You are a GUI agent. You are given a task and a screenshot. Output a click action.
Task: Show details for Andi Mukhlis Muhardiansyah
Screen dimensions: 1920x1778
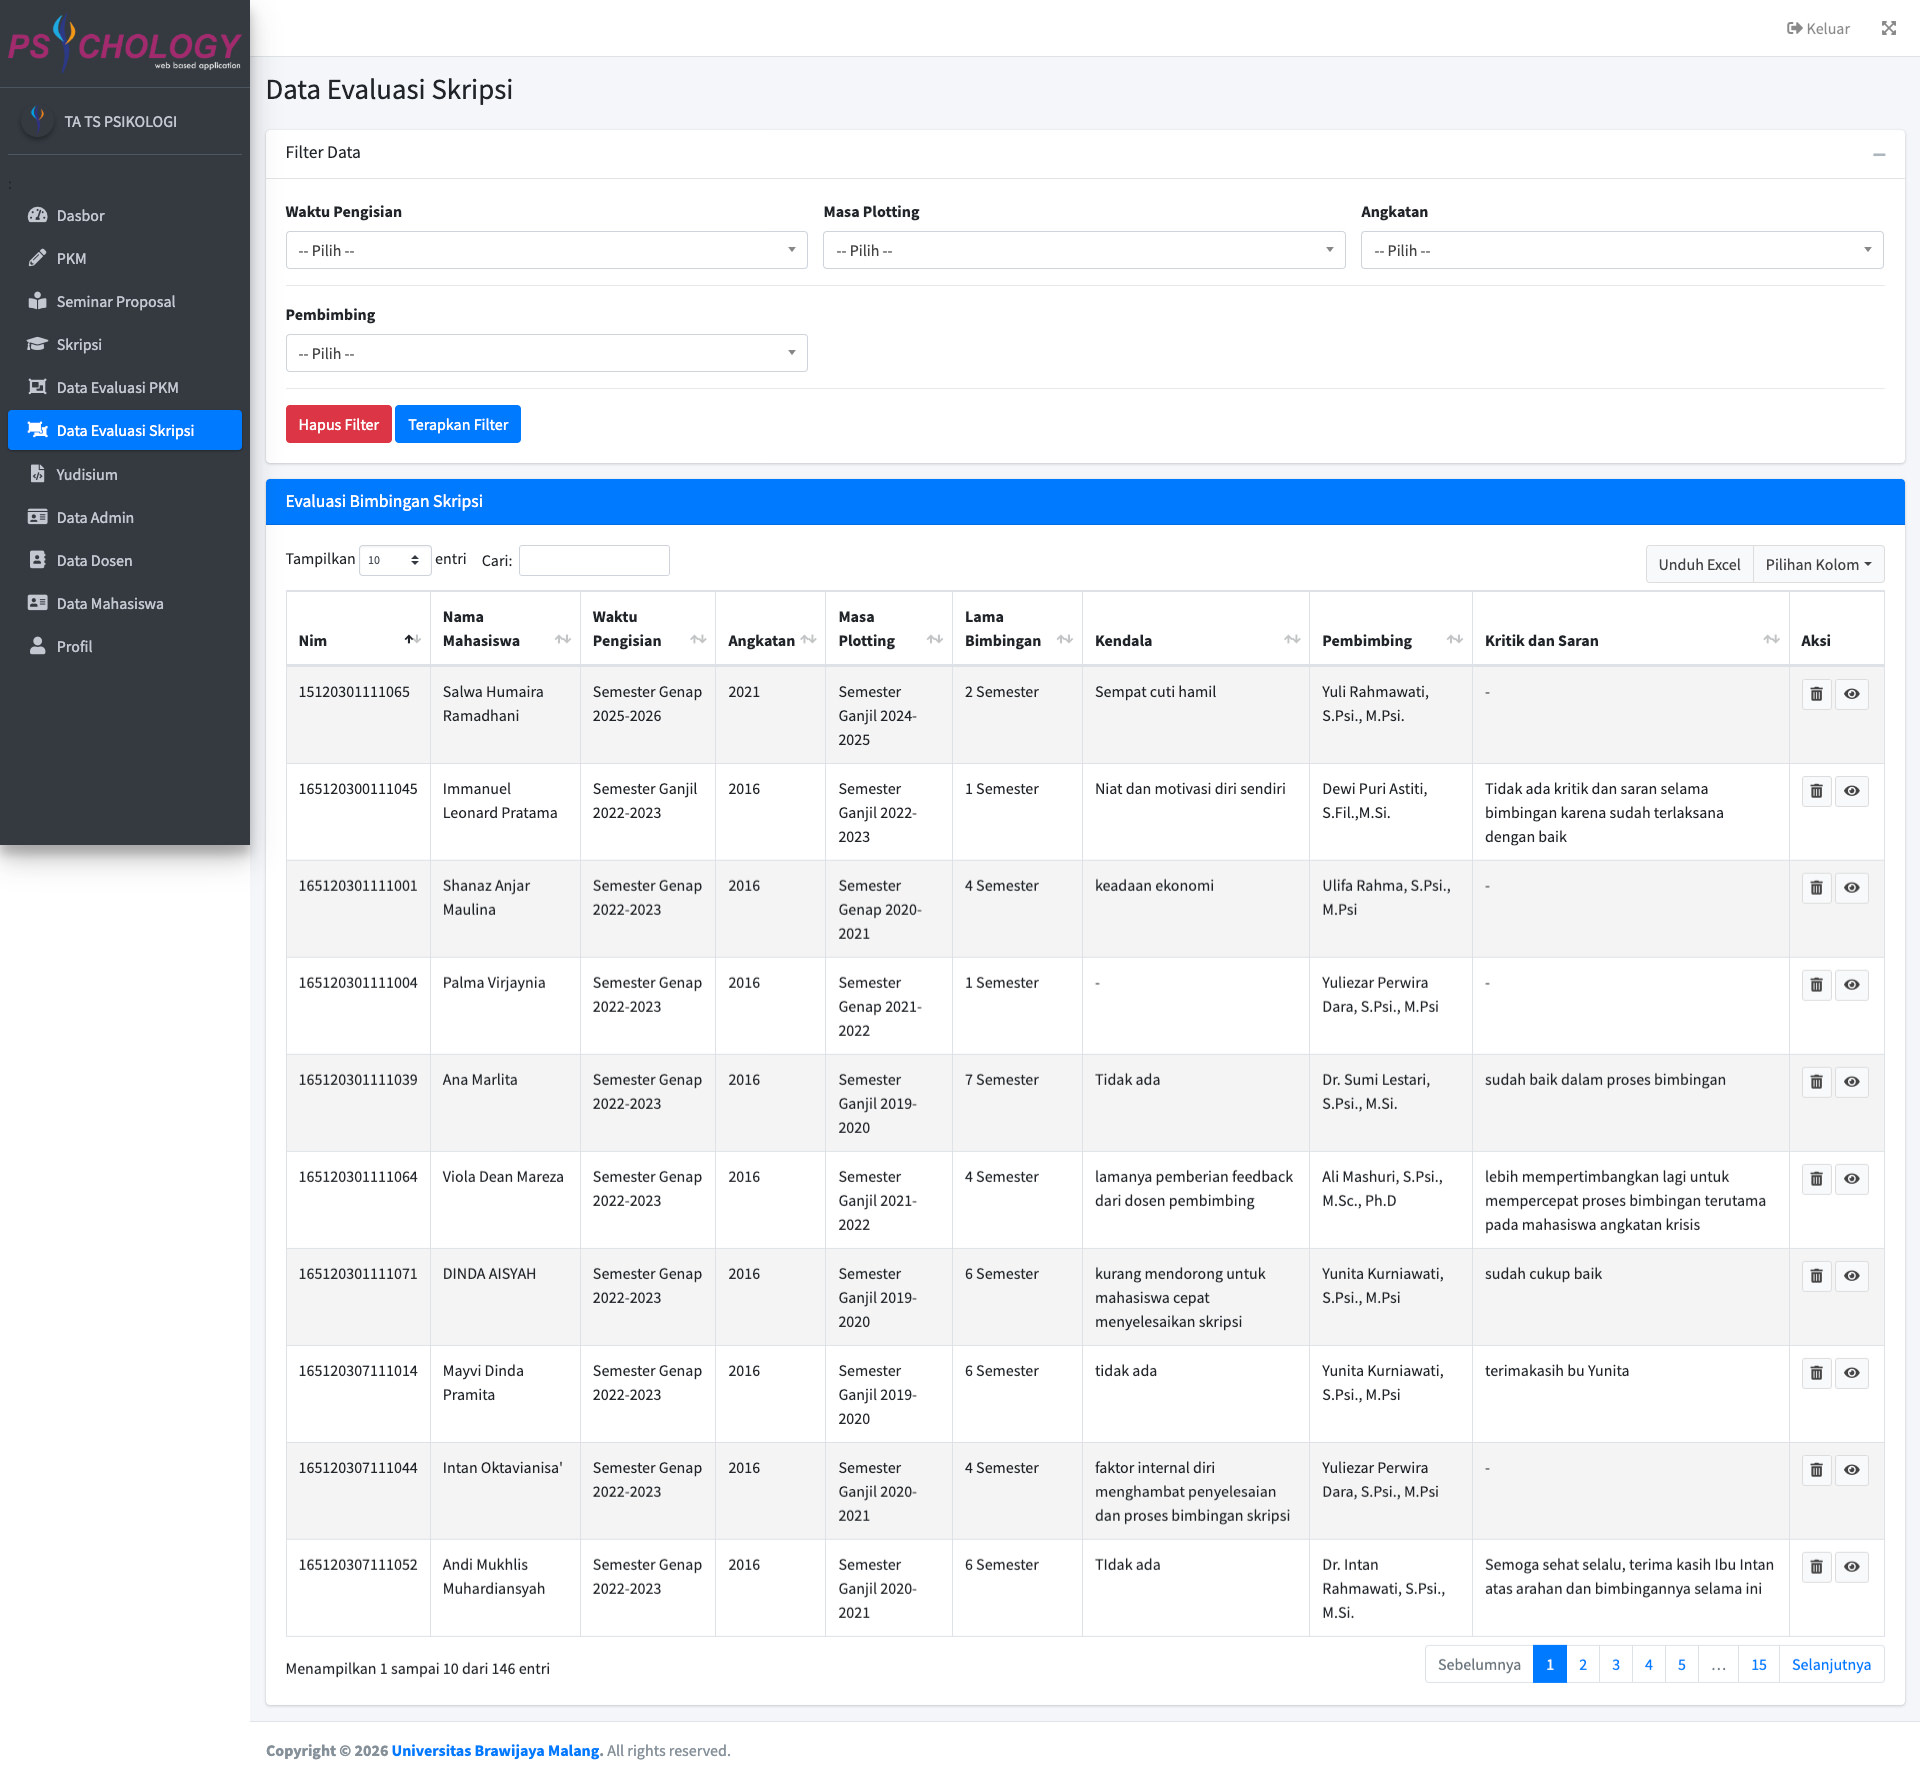1851,1567
